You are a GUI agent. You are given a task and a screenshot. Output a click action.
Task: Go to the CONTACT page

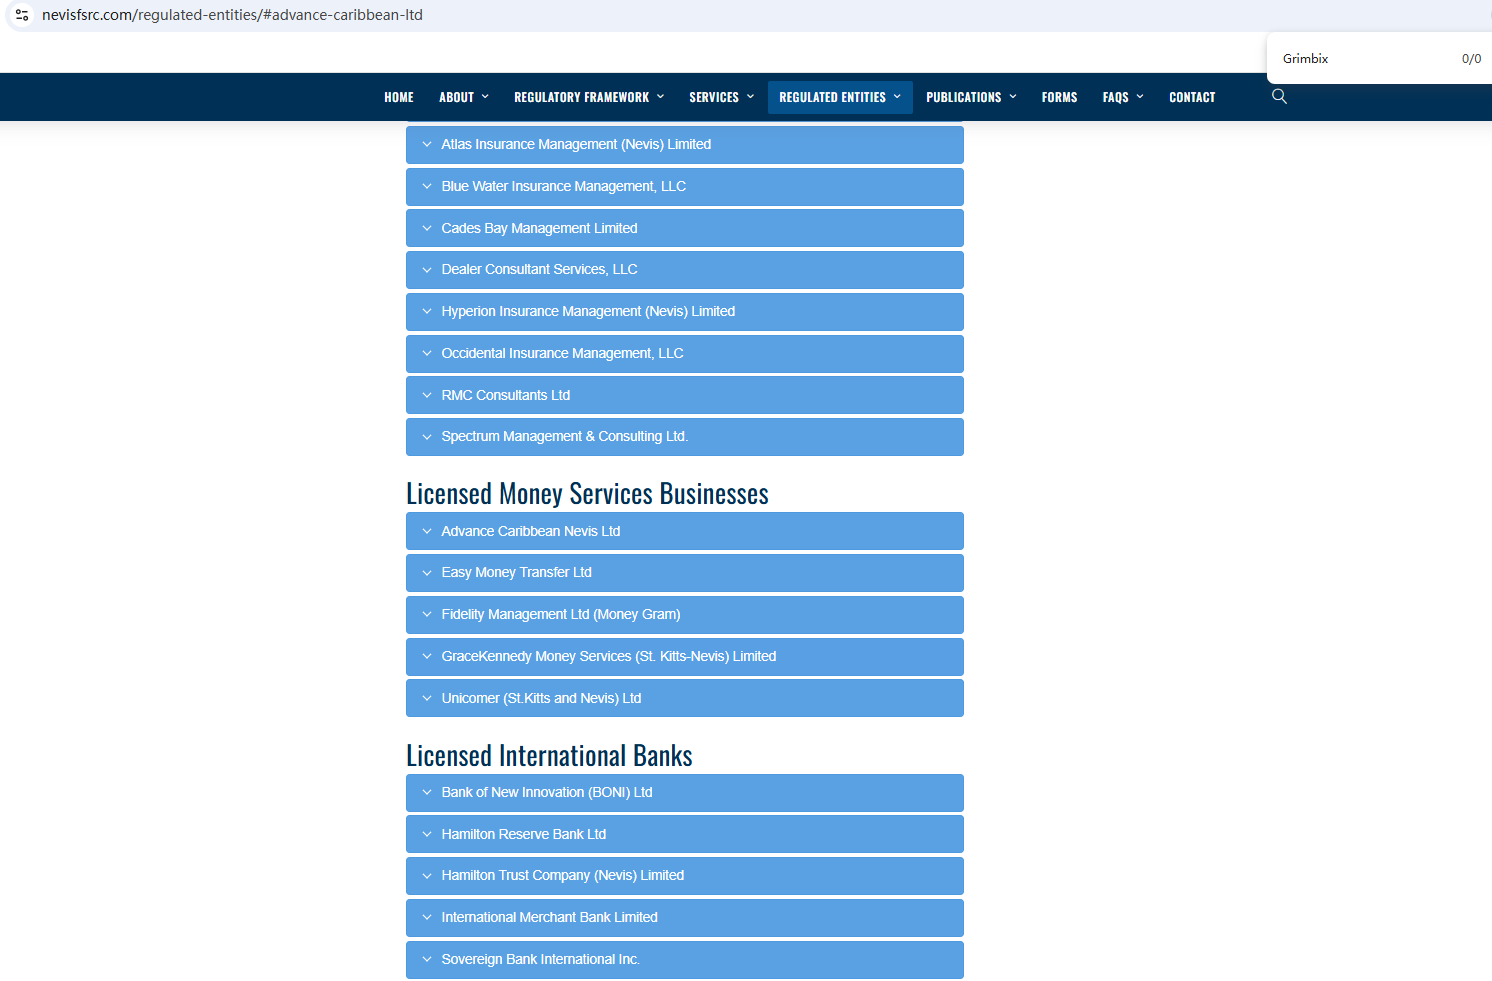click(1192, 97)
